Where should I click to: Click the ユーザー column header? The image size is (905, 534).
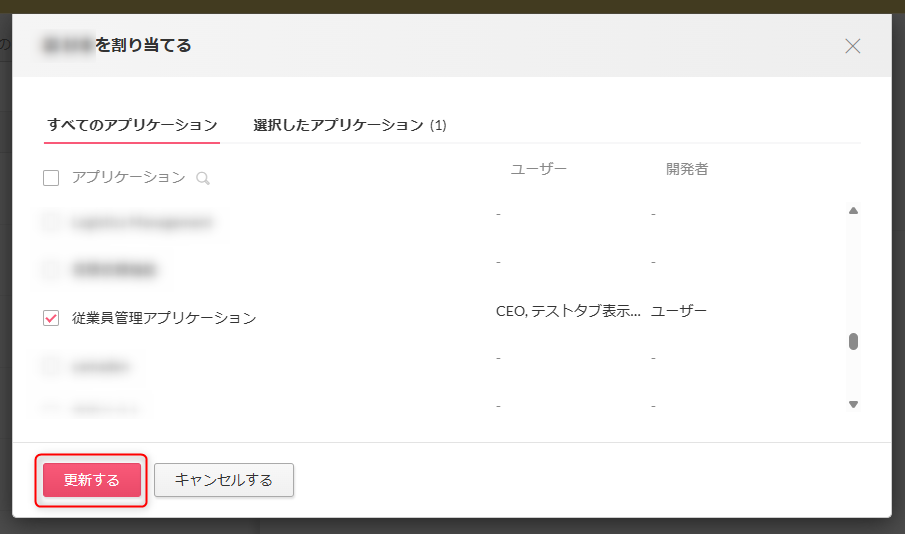pos(539,169)
